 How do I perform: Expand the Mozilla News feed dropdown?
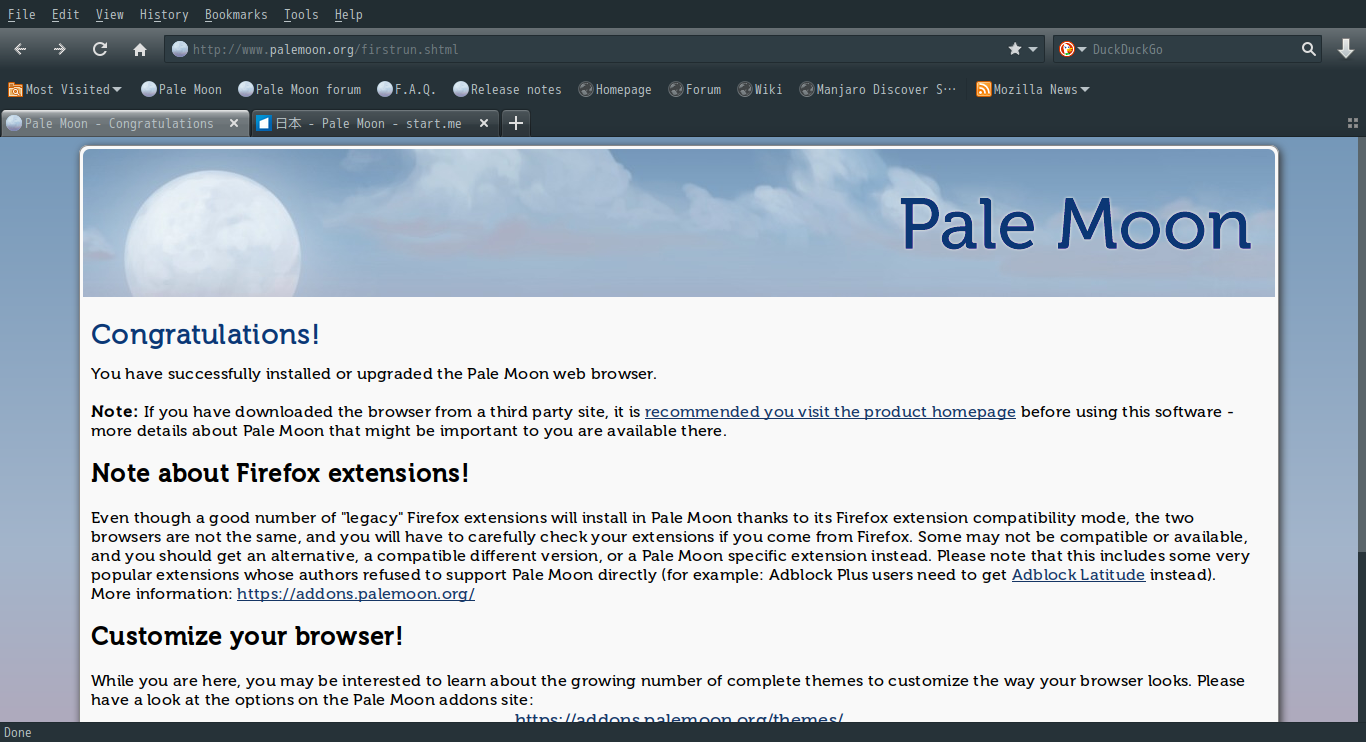(1033, 89)
